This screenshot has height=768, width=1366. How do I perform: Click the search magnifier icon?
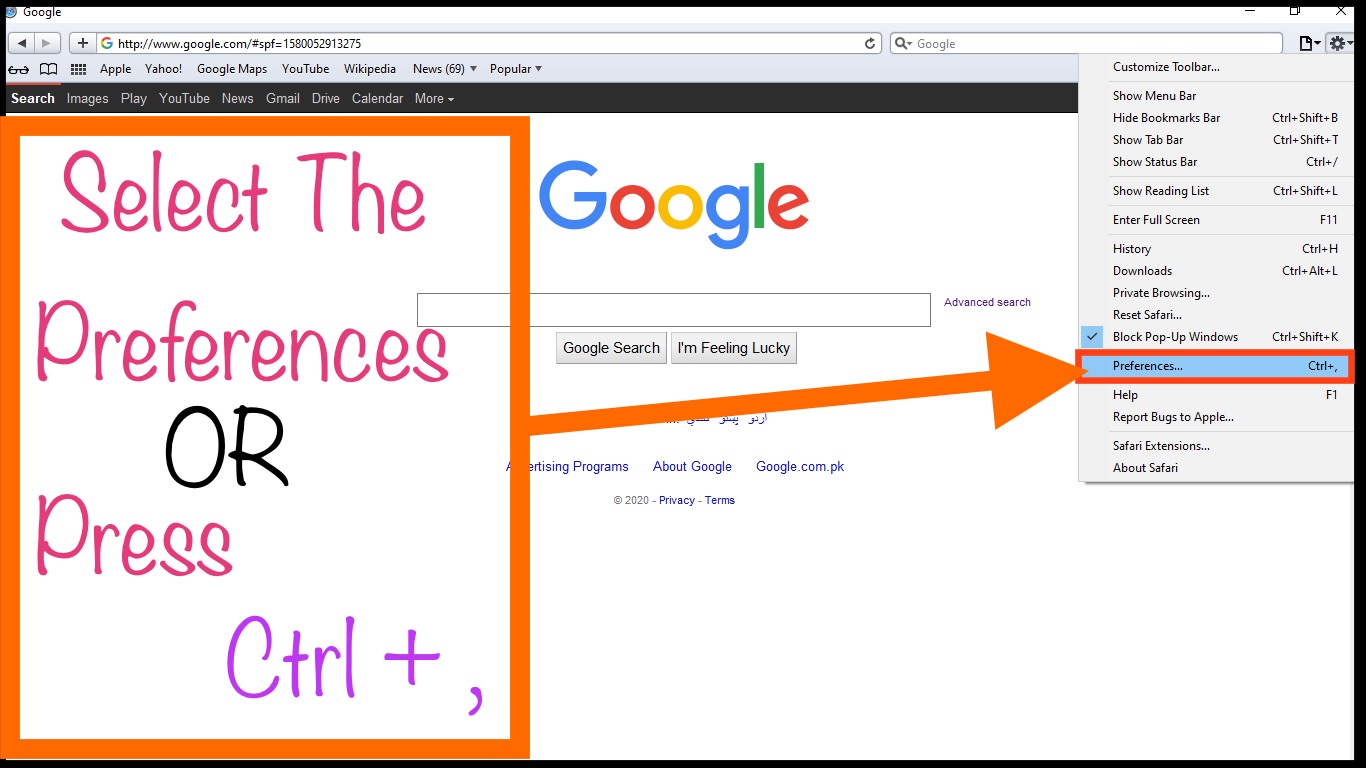pyautogui.click(x=903, y=44)
